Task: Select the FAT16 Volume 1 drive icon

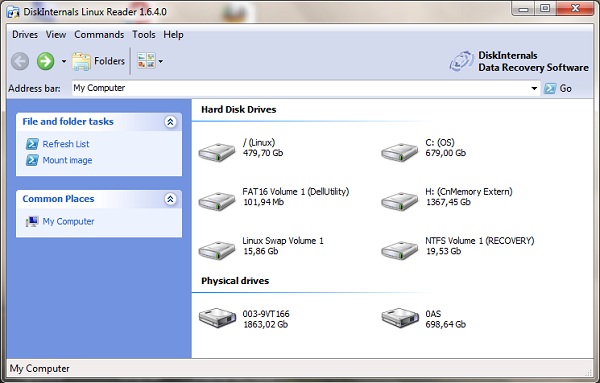Action: click(217, 201)
